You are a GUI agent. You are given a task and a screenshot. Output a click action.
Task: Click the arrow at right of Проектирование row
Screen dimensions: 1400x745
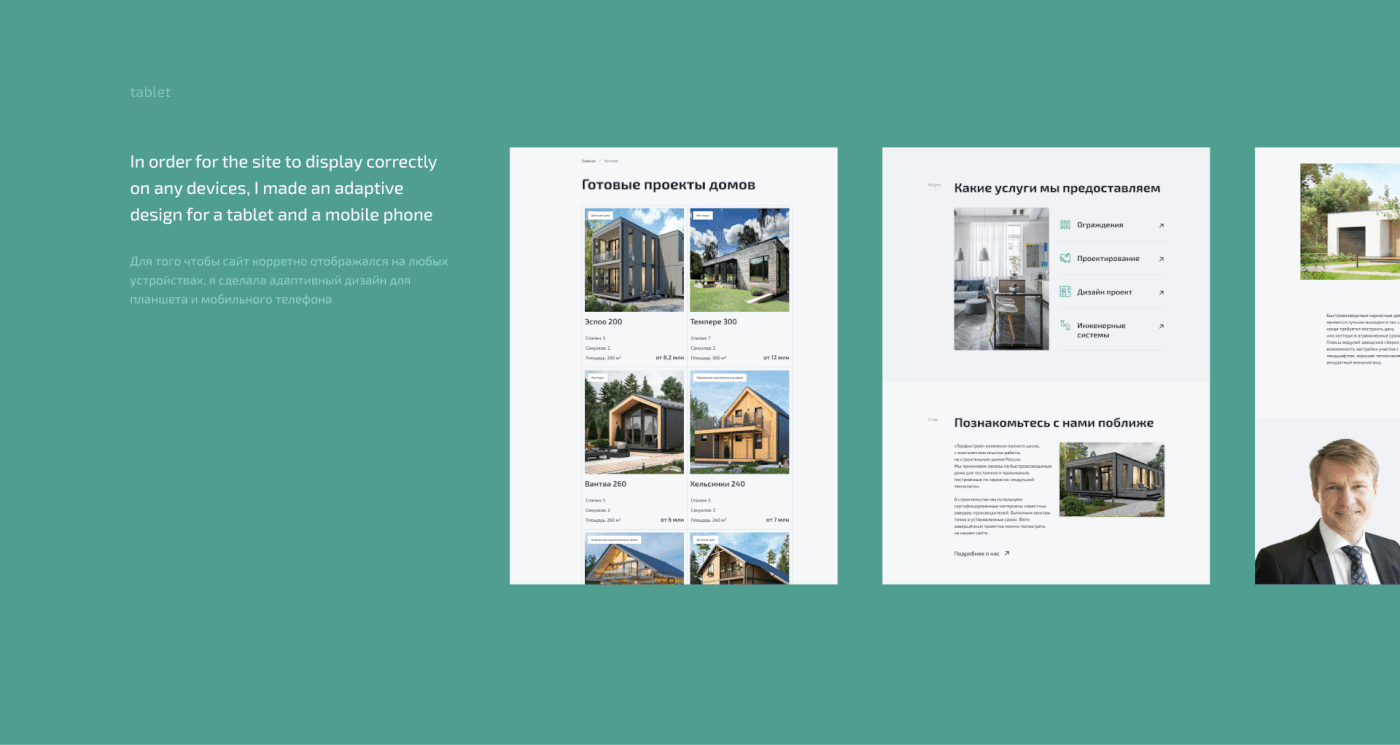coord(1161,259)
